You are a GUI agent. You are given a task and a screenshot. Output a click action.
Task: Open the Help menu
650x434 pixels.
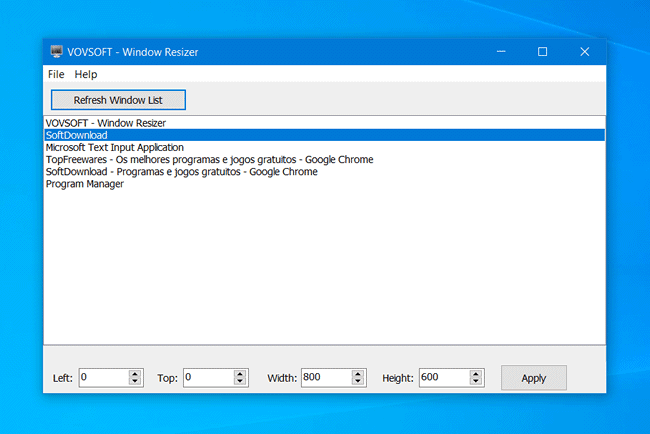[x=86, y=74]
